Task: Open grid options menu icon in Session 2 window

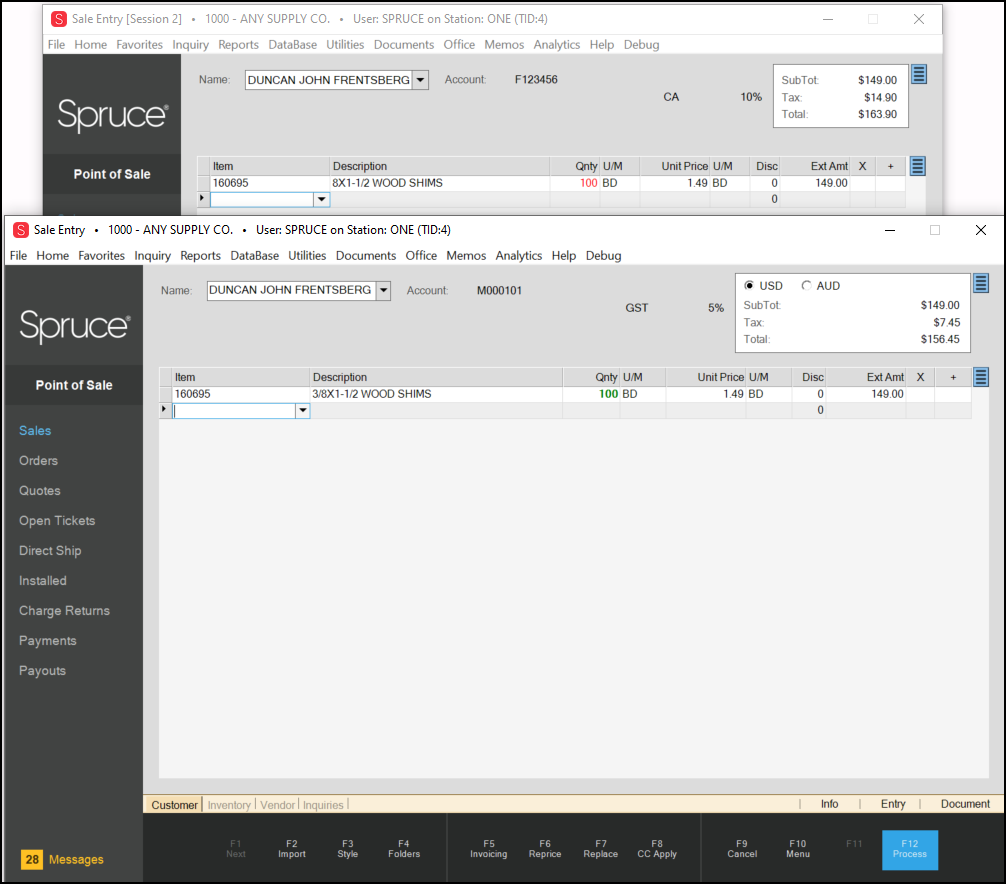Action: coord(917,166)
